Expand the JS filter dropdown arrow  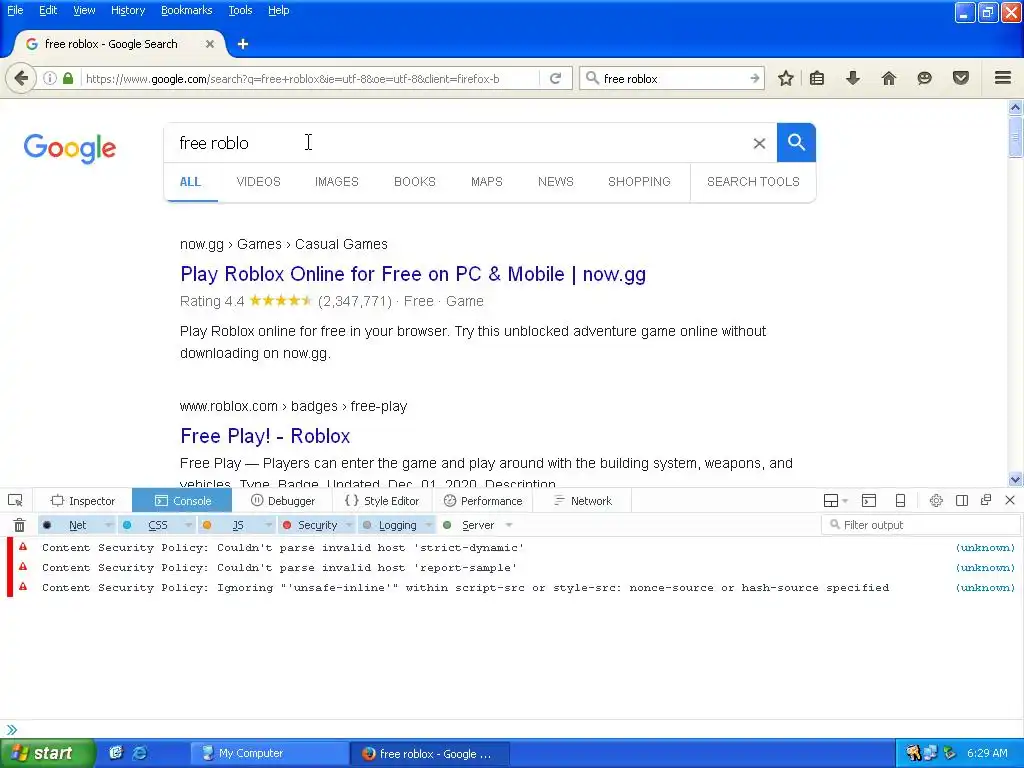click(x=268, y=525)
